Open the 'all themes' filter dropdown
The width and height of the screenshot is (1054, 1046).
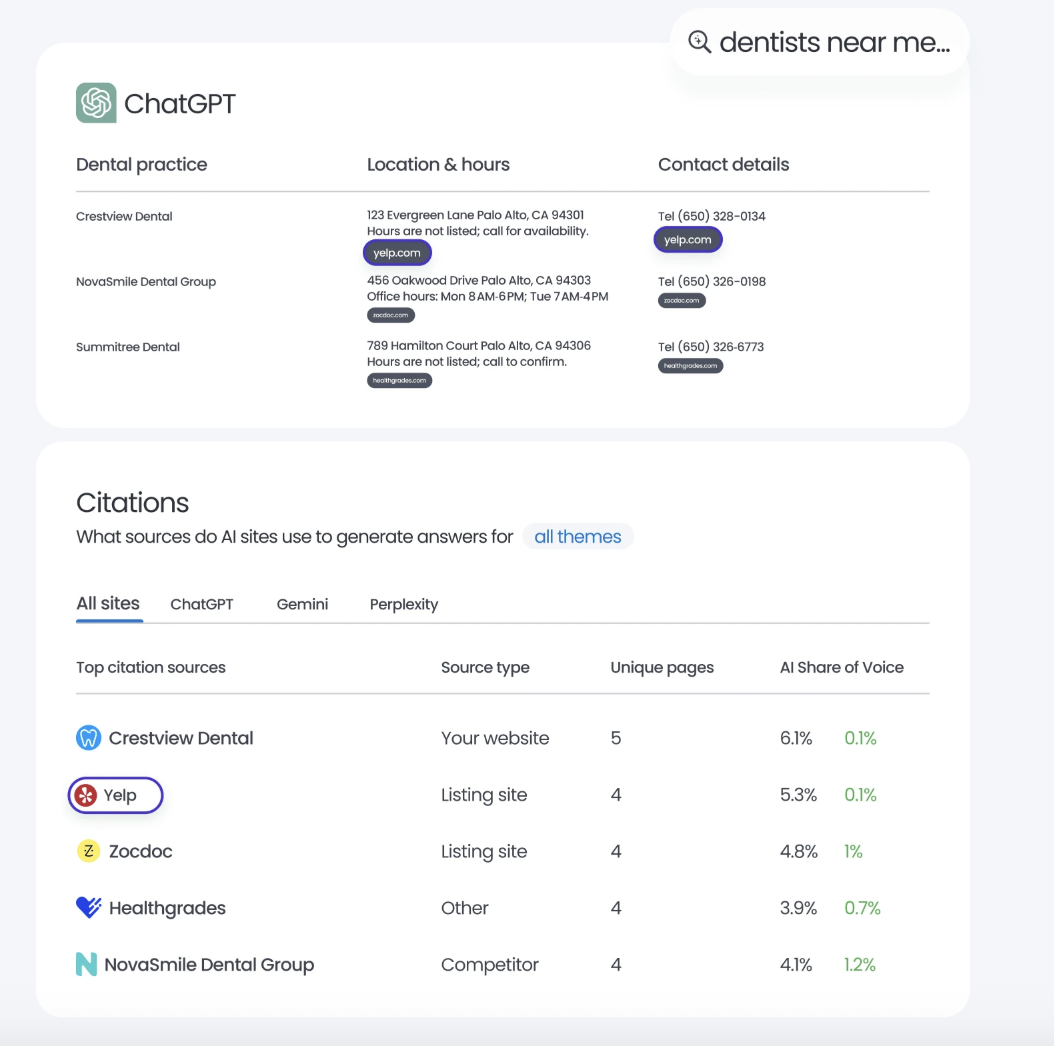pos(577,536)
